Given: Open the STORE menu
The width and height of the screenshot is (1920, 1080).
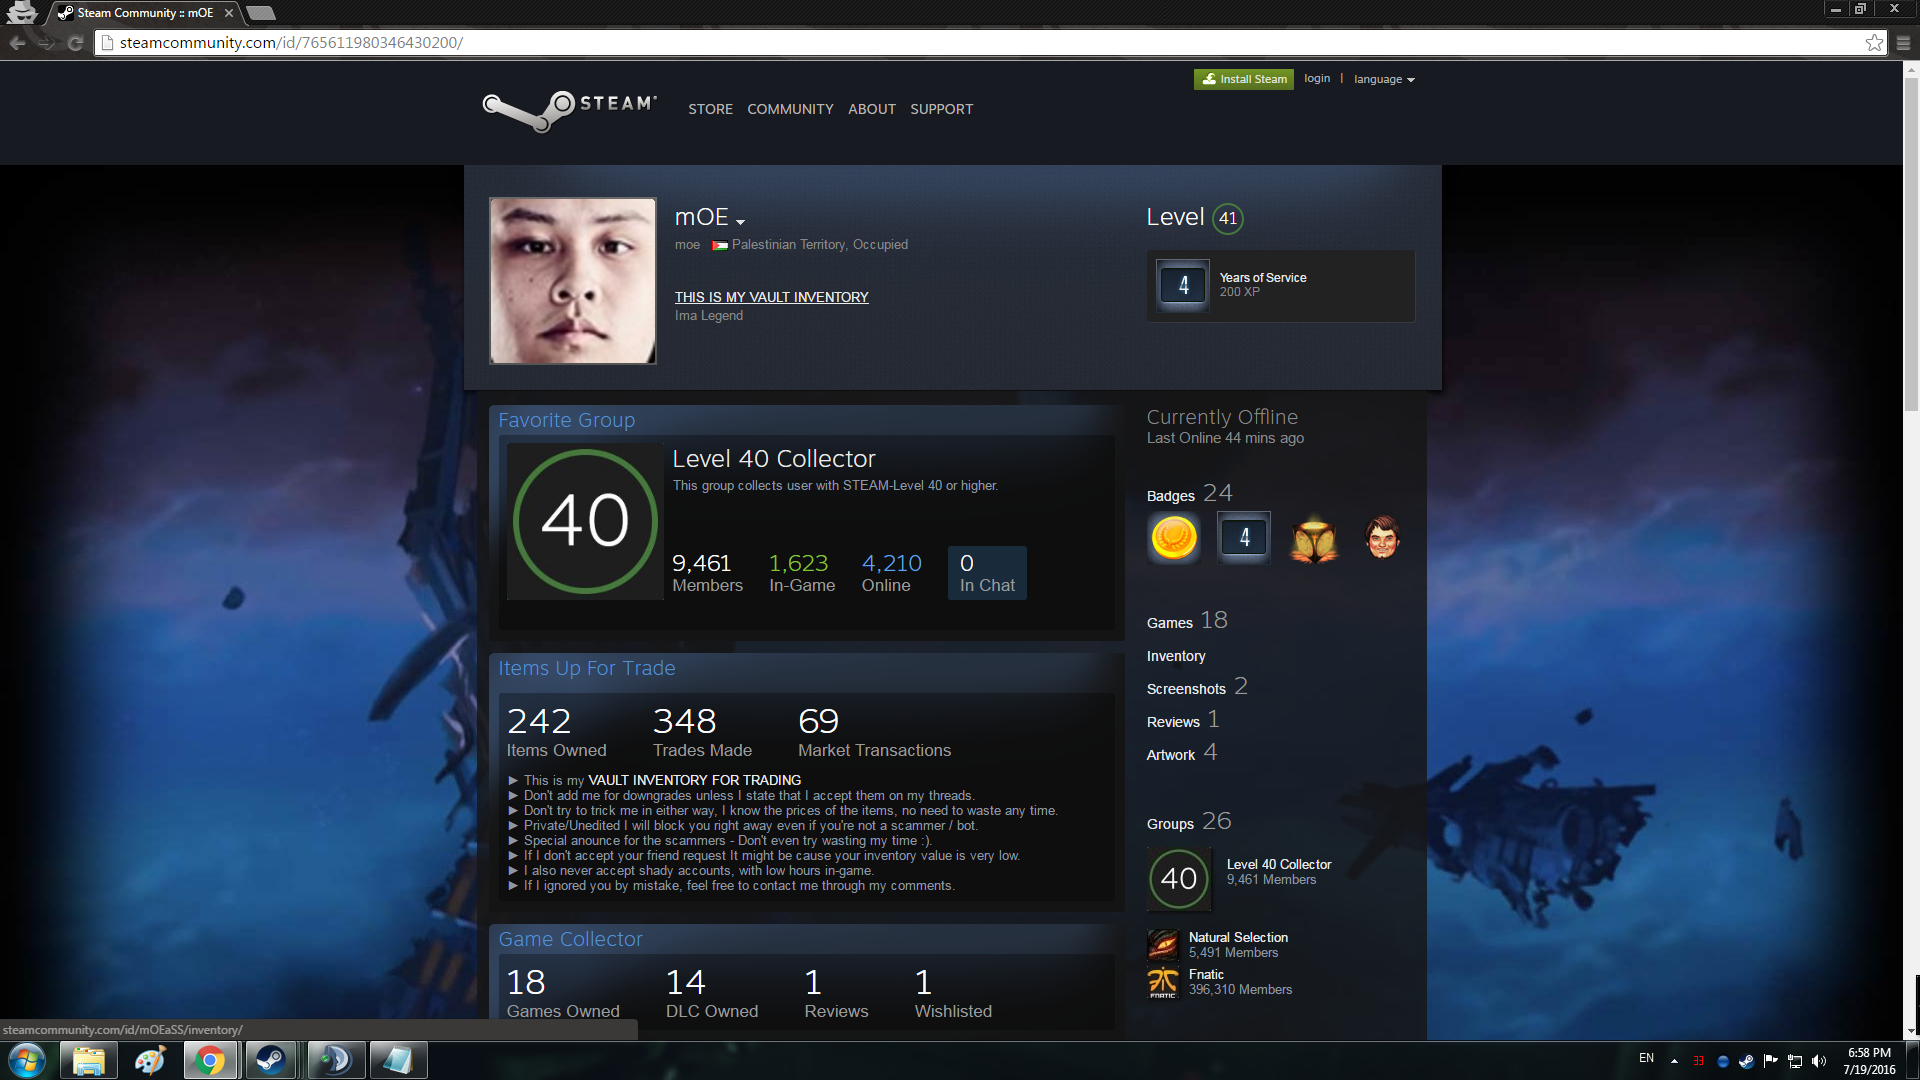Looking at the screenshot, I should pos(710,109).
